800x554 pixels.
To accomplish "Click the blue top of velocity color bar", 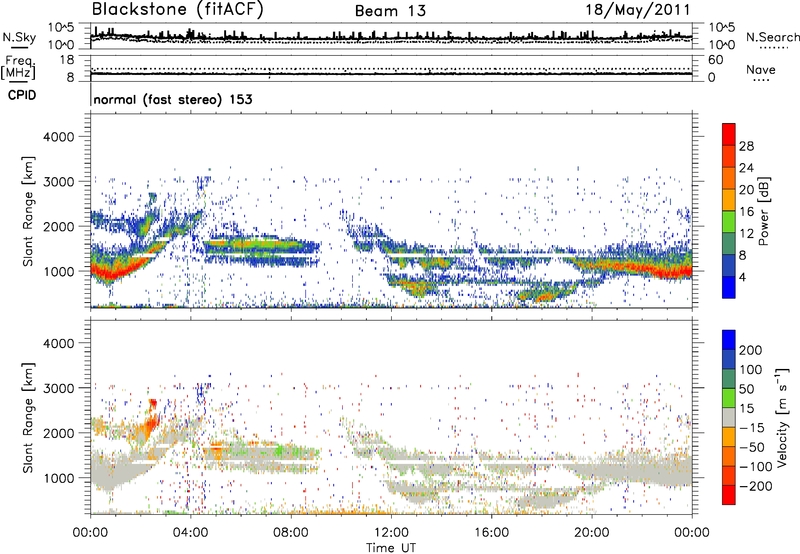I will click(729, 340).
